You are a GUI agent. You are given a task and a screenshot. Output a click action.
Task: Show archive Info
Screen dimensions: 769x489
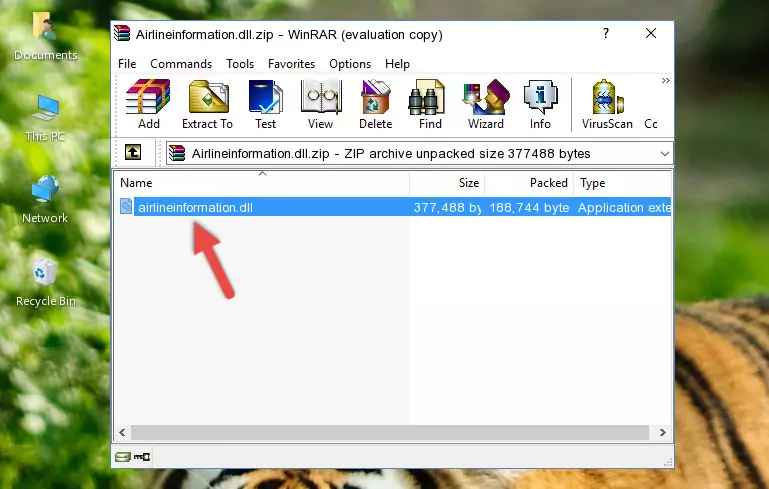click(x=540, y=104)
